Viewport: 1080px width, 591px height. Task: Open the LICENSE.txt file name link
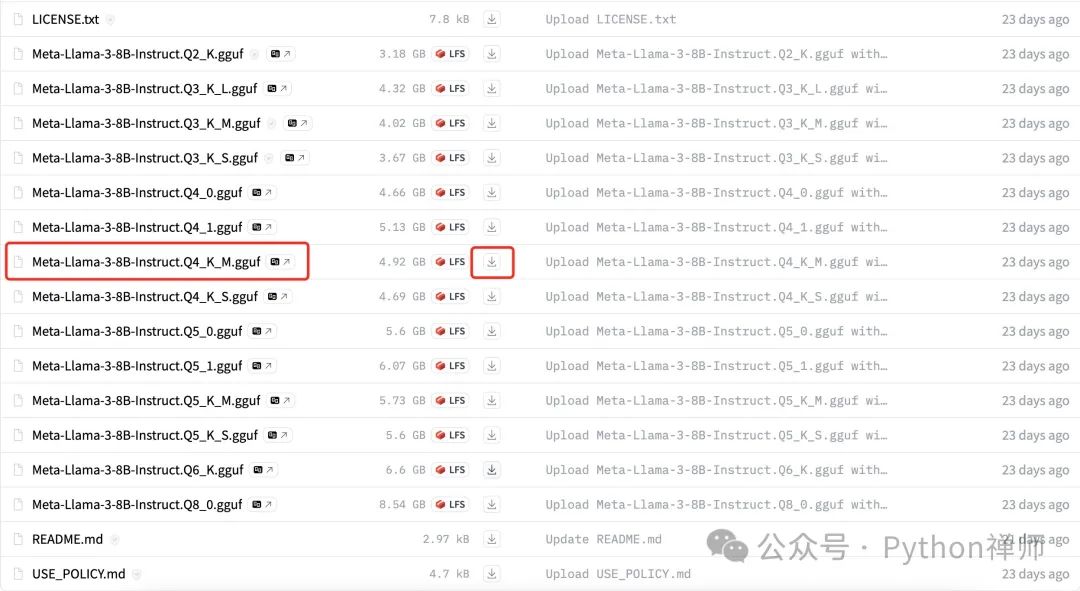[65, 19]
